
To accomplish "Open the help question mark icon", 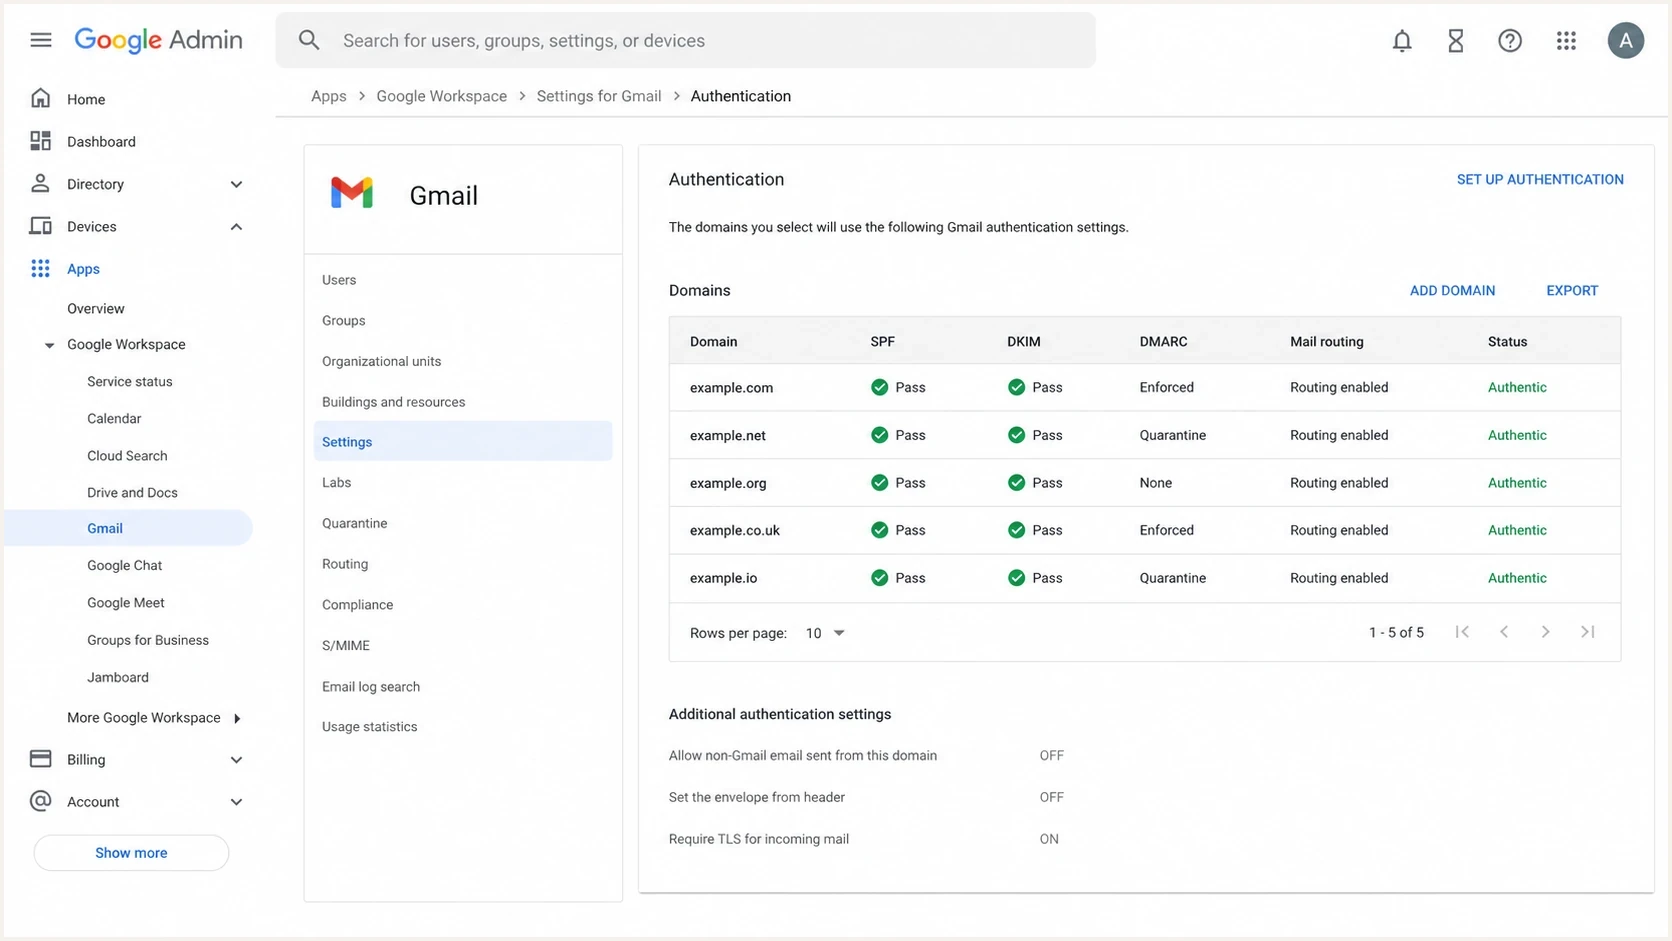I will pyautogui.click(x=1510, y=41).
